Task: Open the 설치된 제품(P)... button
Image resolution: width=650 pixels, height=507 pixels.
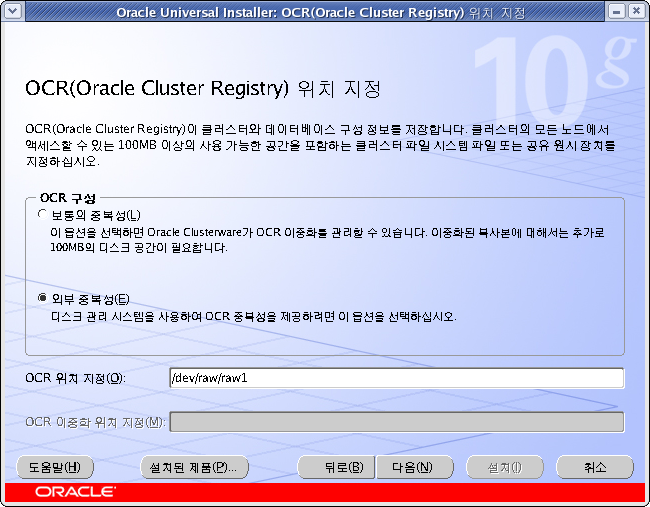Action: coord(194,467)
